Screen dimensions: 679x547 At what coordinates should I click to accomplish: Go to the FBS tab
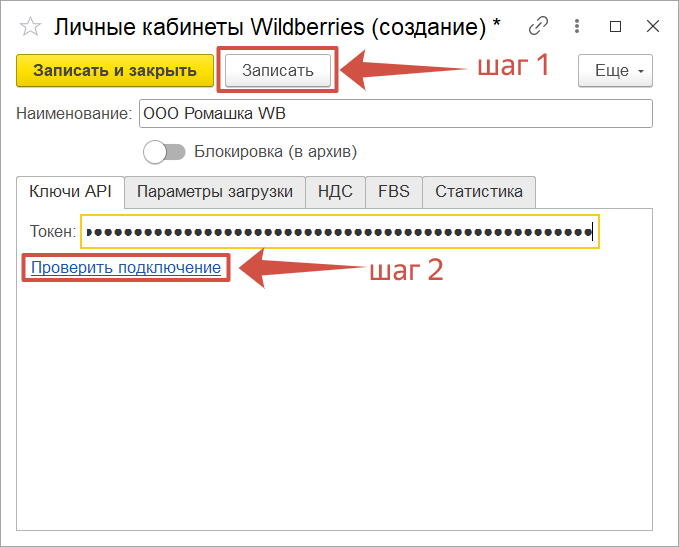click(393, 191)
